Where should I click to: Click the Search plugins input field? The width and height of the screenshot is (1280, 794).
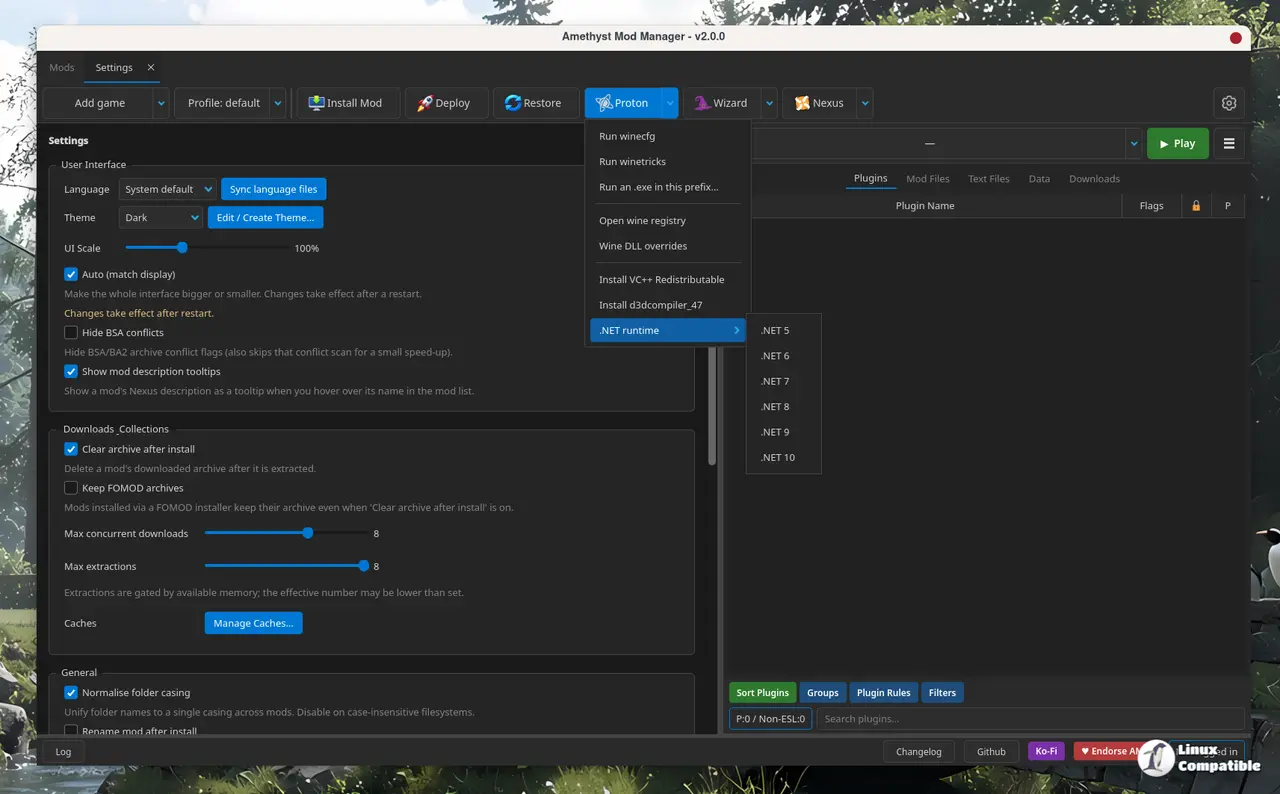coord(1030,719)
